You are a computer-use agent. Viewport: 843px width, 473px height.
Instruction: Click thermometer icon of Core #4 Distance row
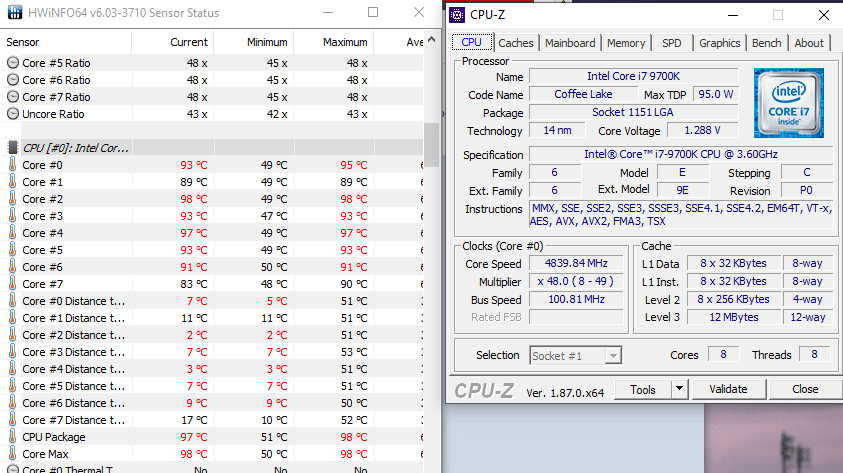[x=12, y=369]
